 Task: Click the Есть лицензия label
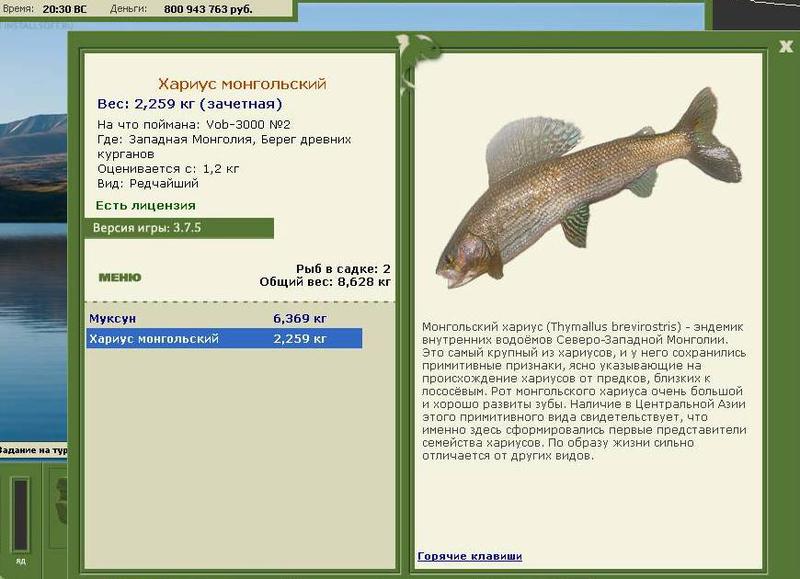pyautogui.click(x=145, y=206)
